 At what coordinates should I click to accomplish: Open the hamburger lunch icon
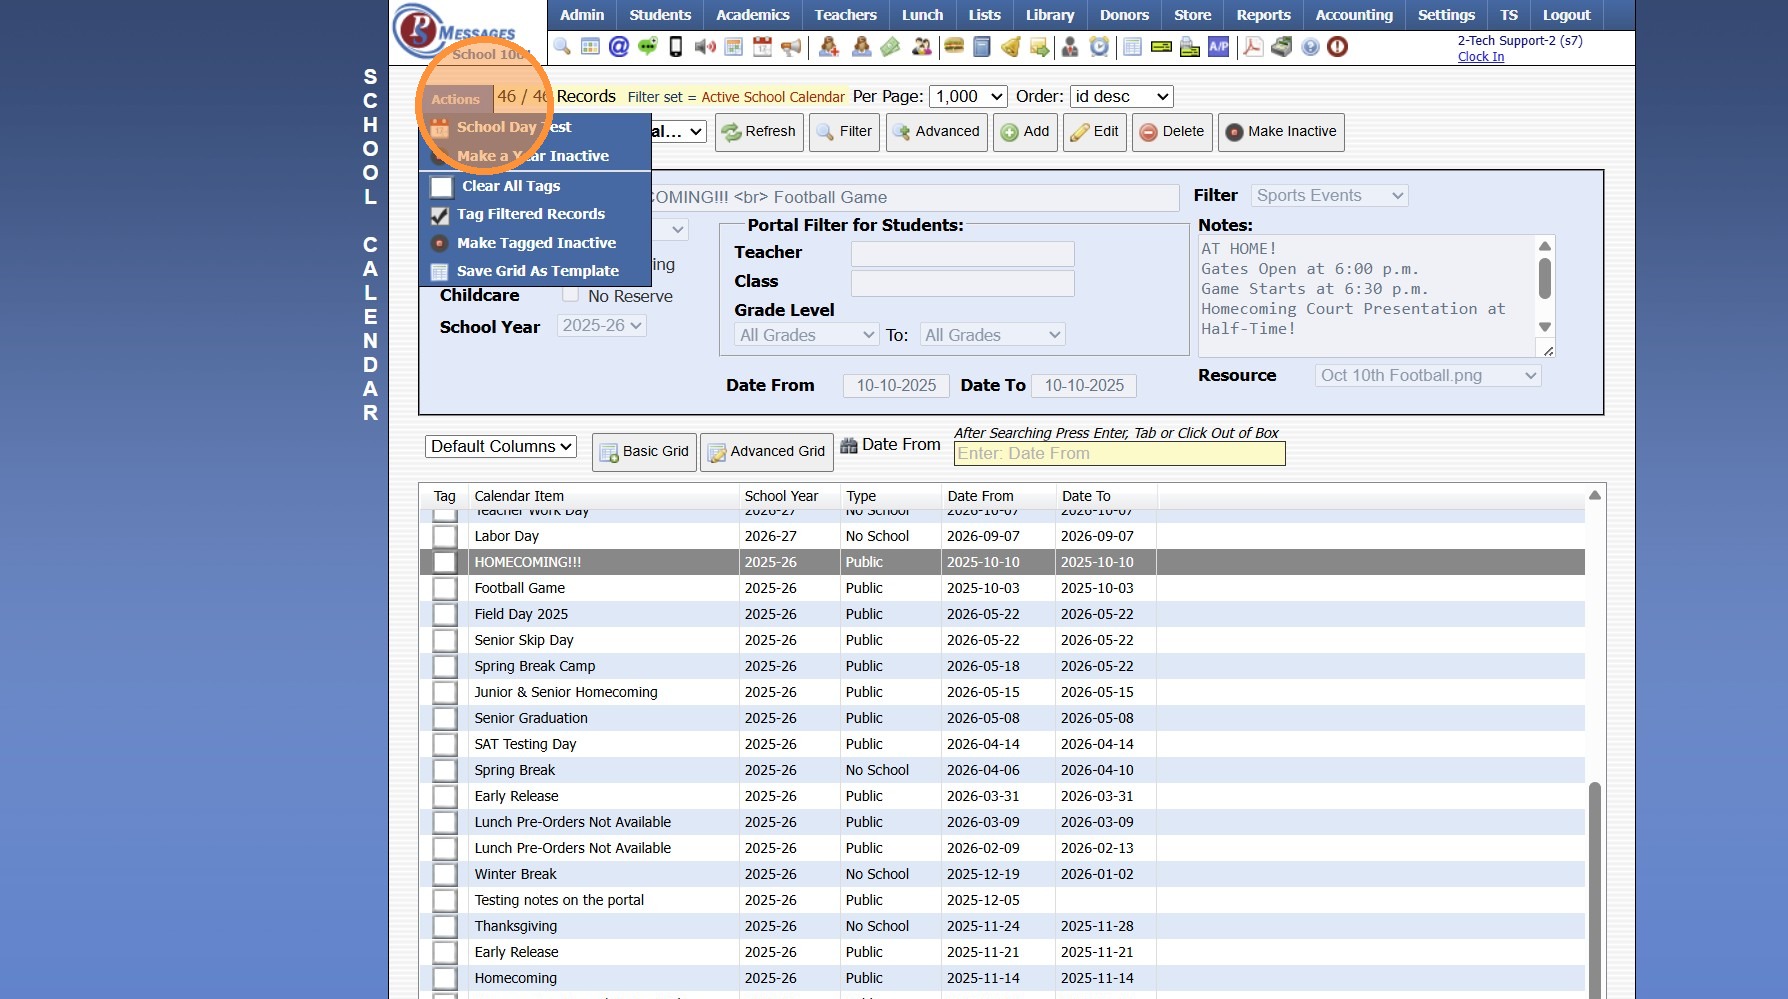pyautogui.click(x=954, y=47)
